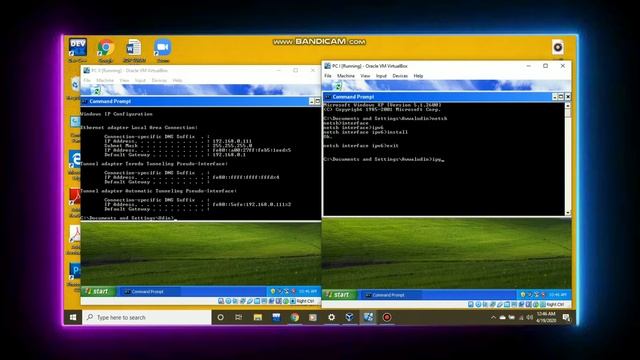Switch to the active VirtualBox VM taskbar icon
This screenshot has width=640, height=360.
[x=368, y=317]
